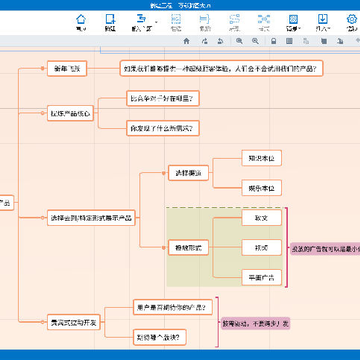
Task: Select the pink summary note at the bottom
Action: coord(255,323)
